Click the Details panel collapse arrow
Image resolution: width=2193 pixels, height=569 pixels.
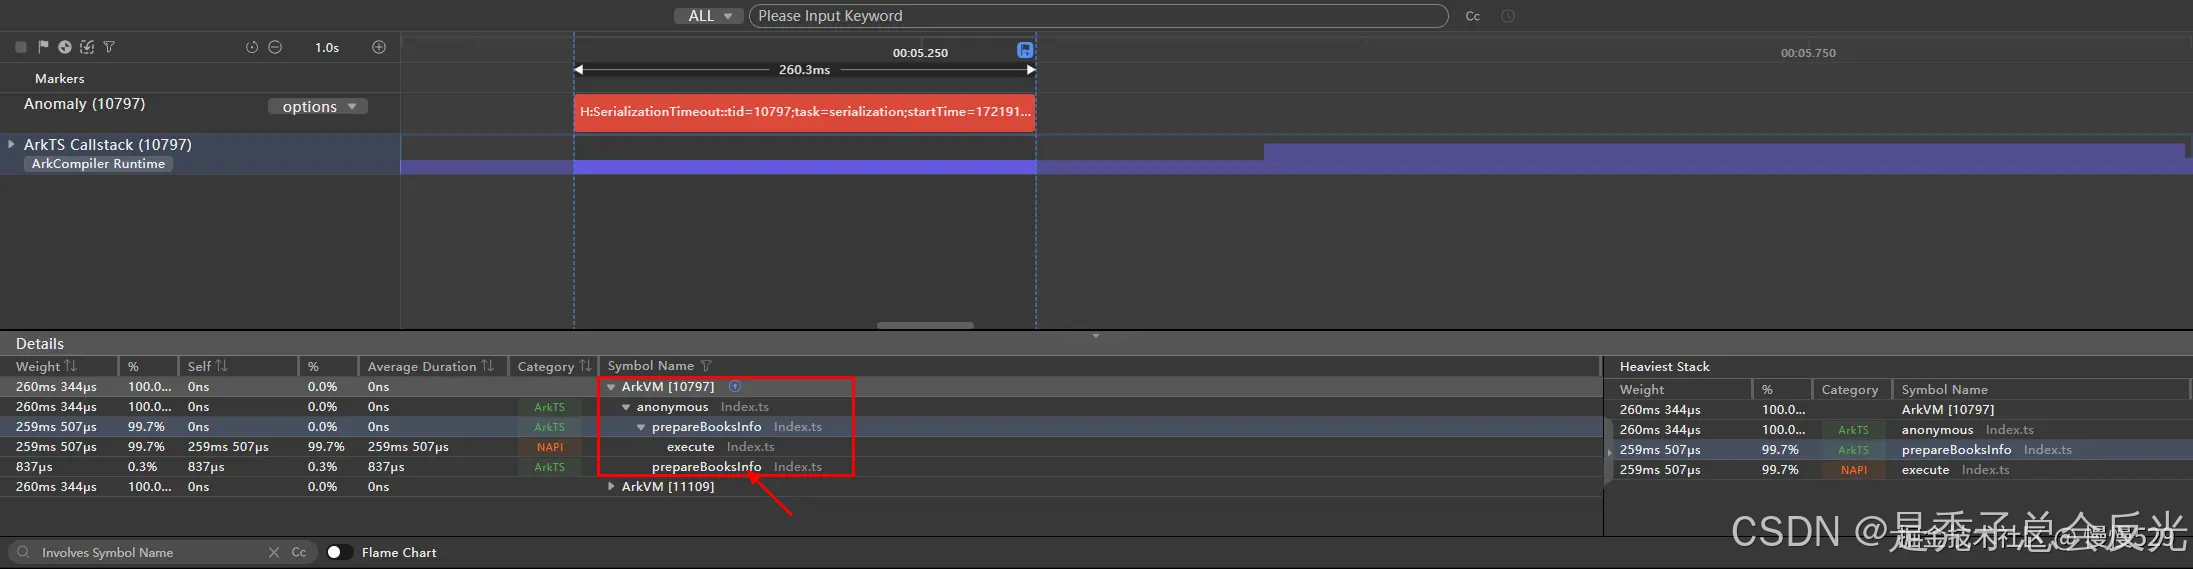1096,336
